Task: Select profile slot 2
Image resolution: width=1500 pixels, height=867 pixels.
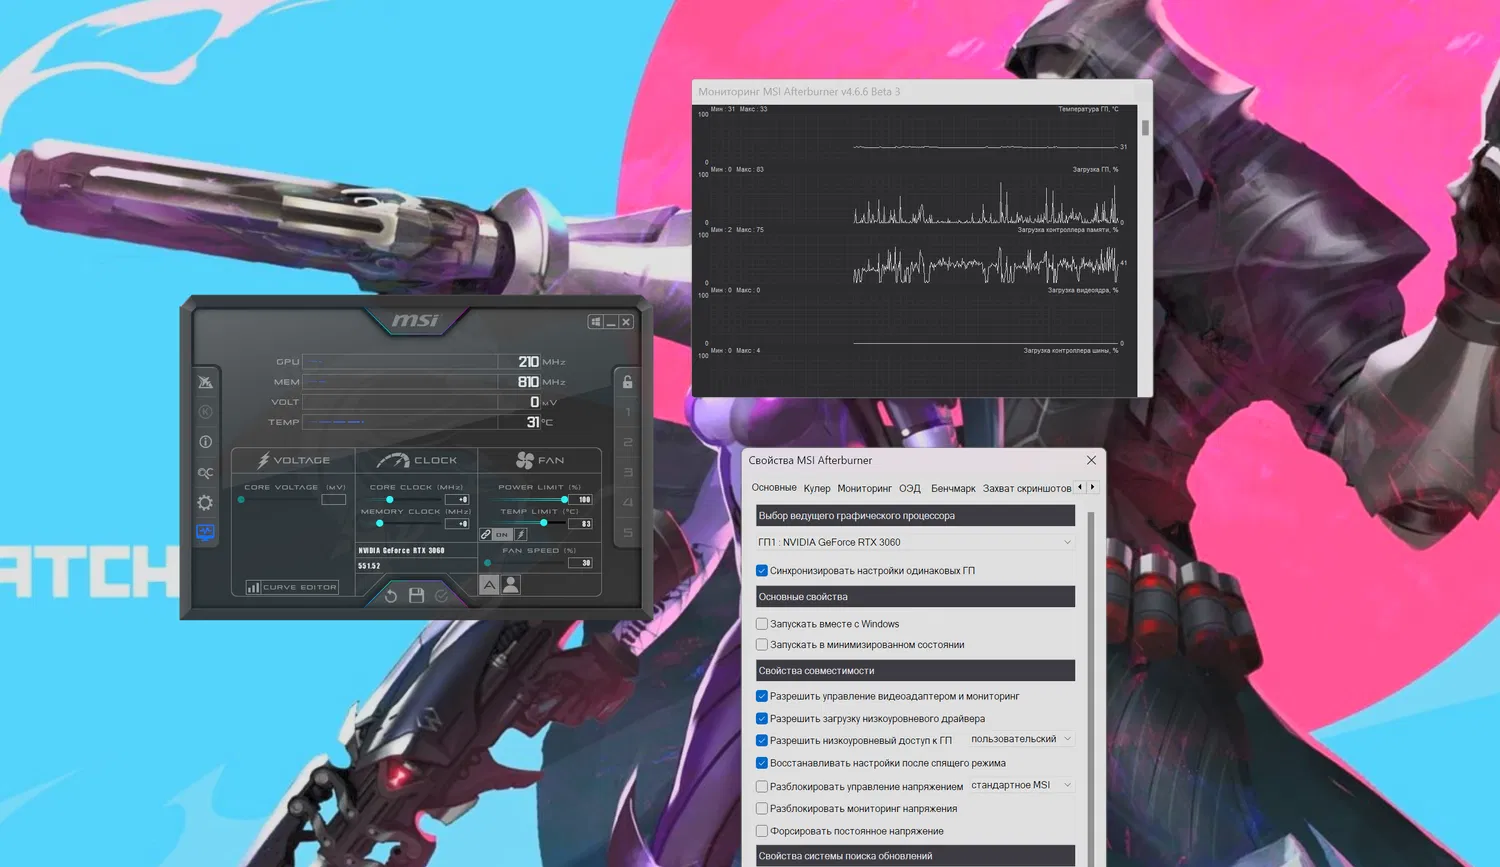Action: coord(628,442)
